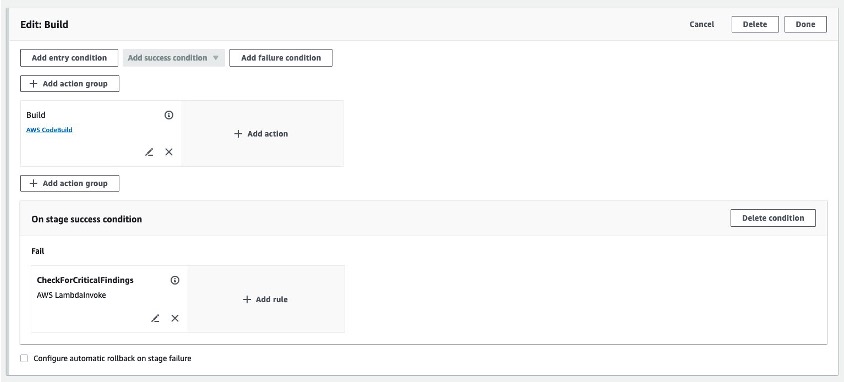Edit the Build action with pencil icon

point(149,152)
